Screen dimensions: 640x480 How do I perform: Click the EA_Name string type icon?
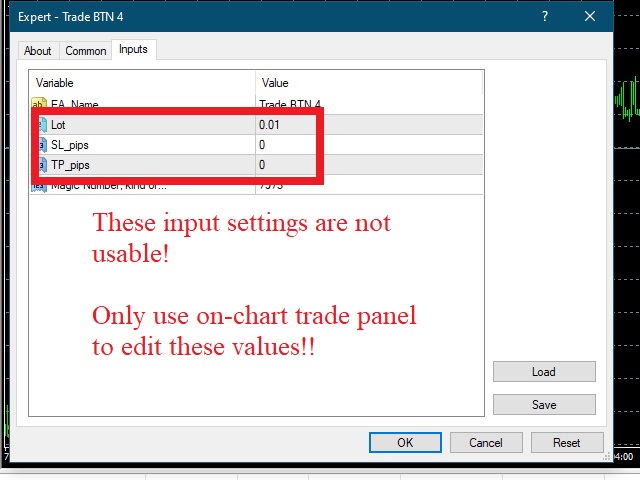click(39, 102)
